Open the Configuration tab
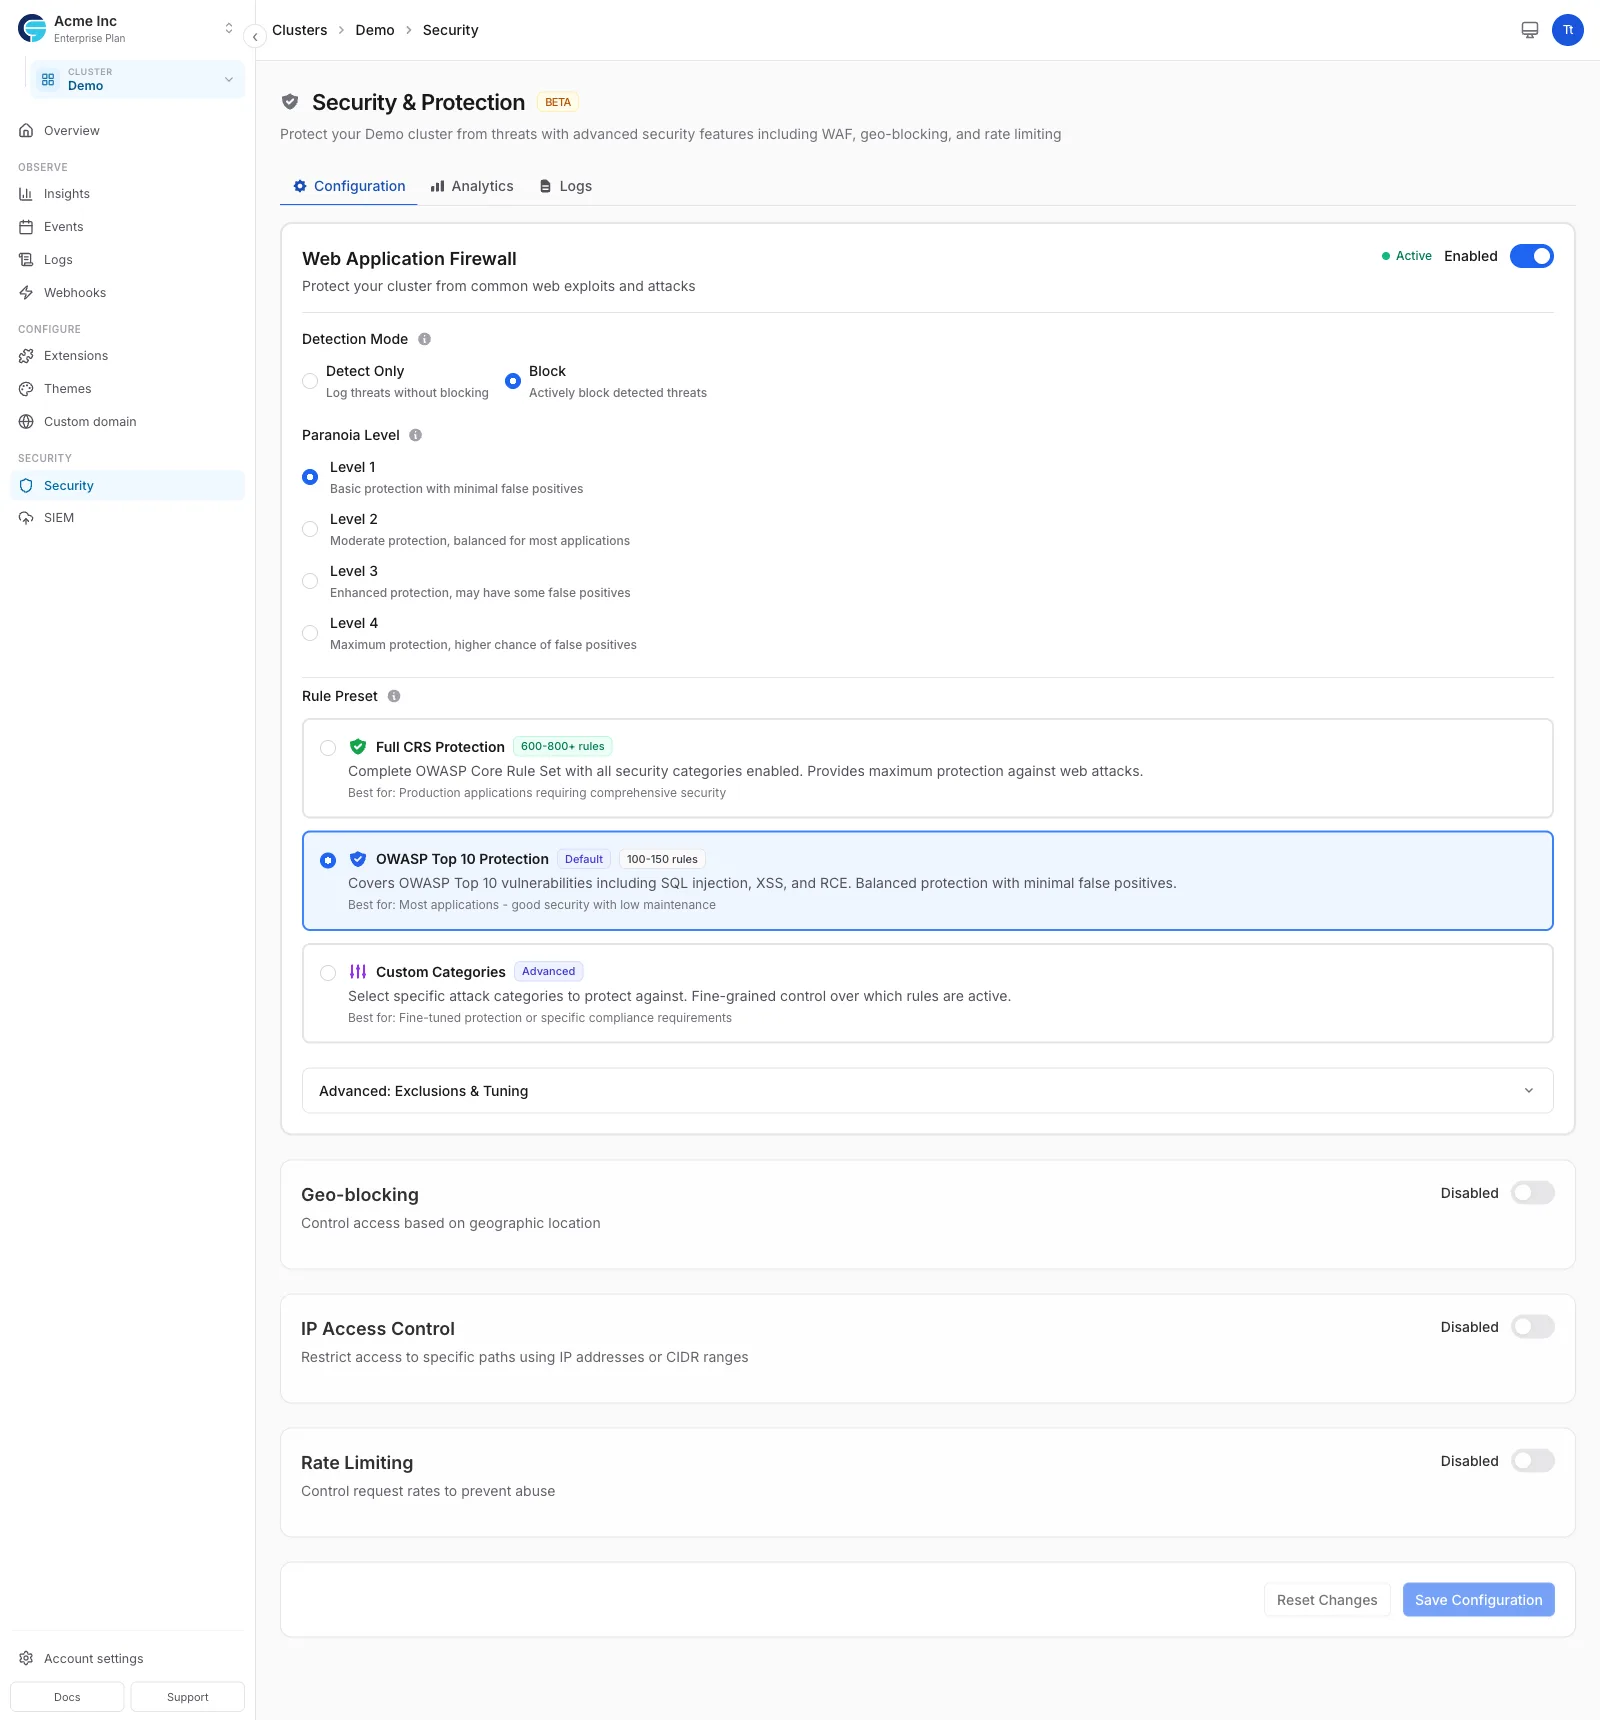 pos(349,186)
